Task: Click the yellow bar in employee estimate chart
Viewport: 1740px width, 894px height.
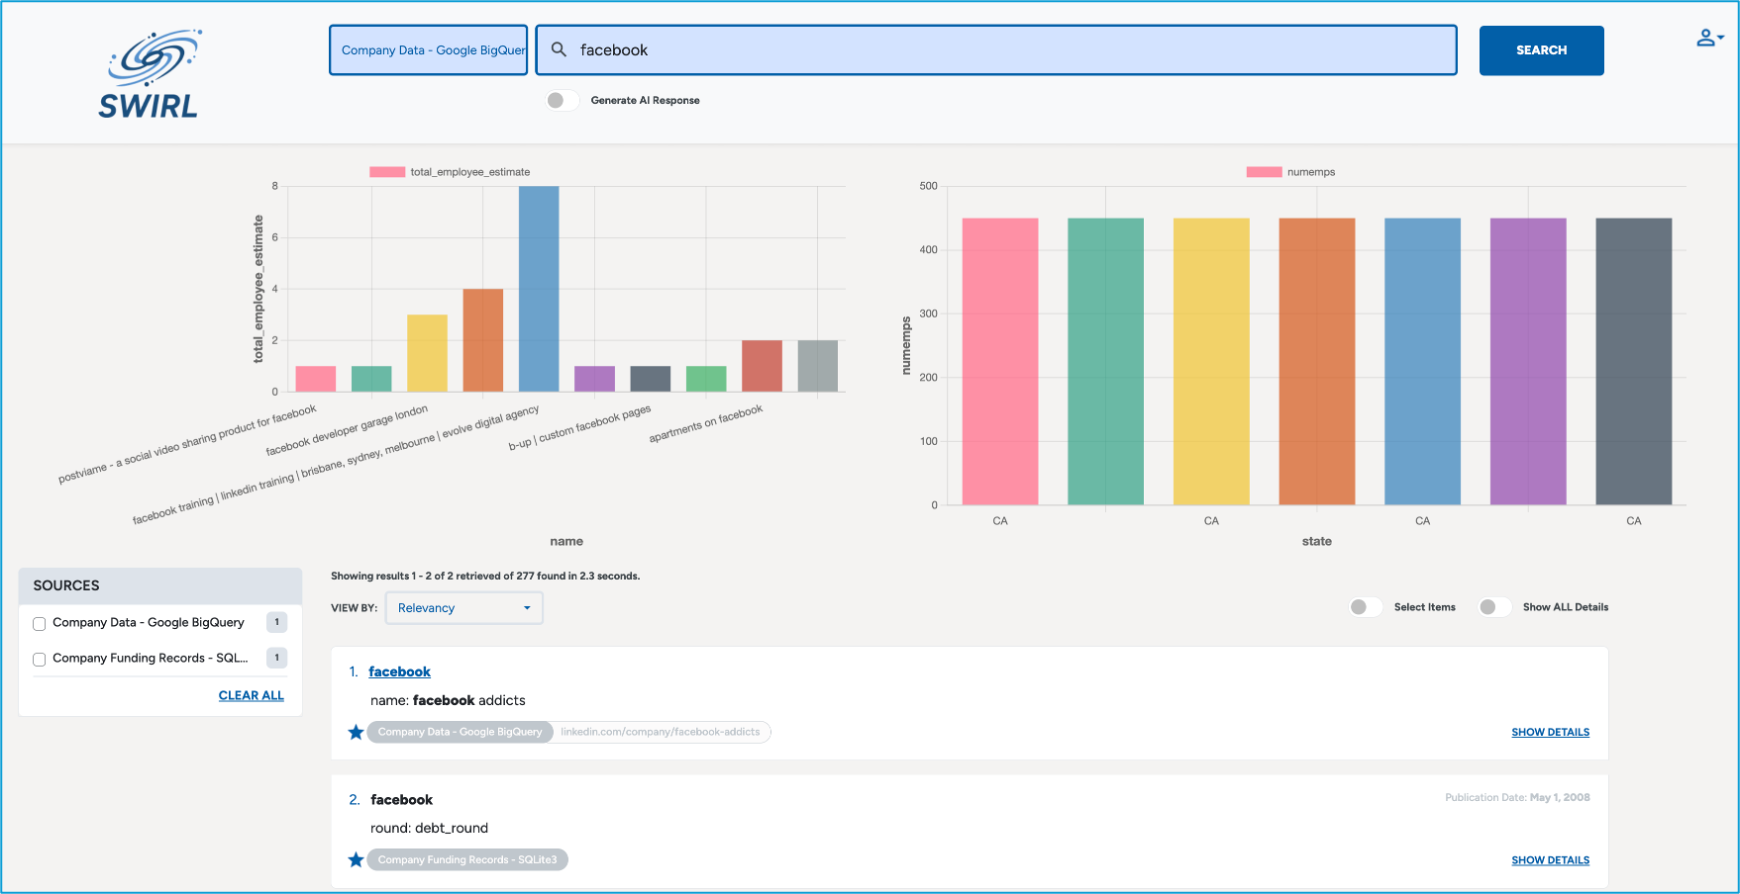Action: pos(427,353)
